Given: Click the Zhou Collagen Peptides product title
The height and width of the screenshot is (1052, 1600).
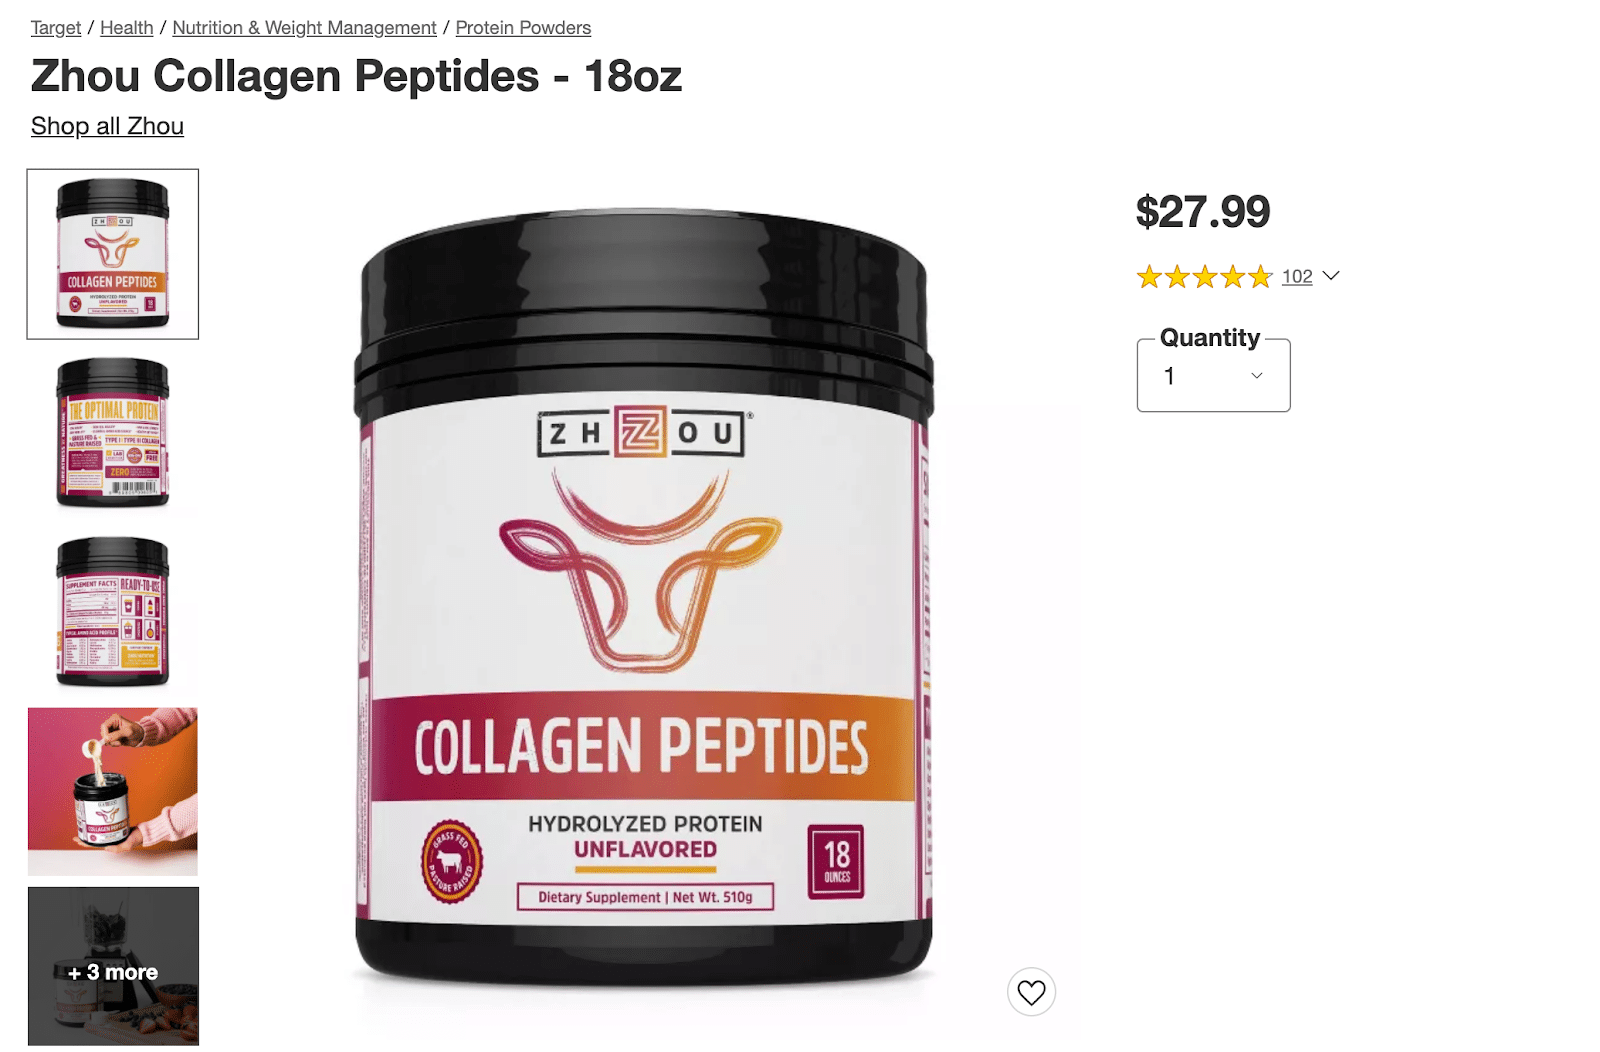Looking at the screenshot, I should click(x=356, y=76).
